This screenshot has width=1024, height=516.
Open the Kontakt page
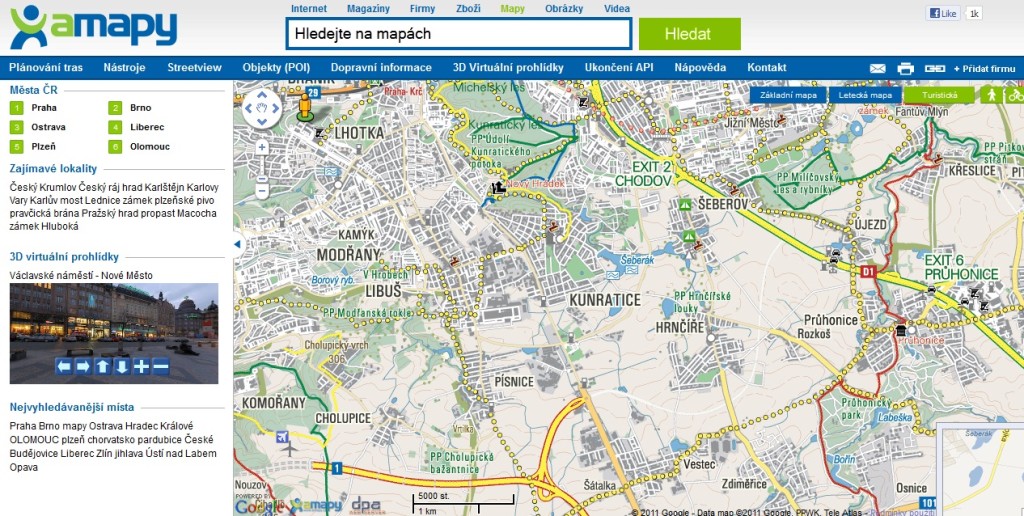(x=767, y=67)
